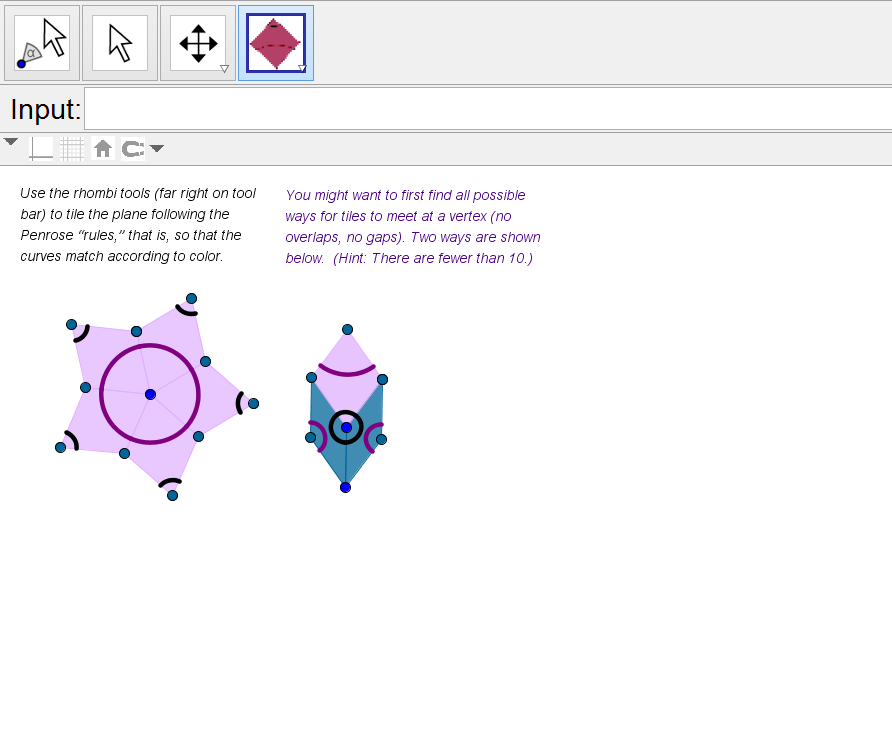
Task: Select the red rhombus Penrose tile tool
Action: point(275,43)
